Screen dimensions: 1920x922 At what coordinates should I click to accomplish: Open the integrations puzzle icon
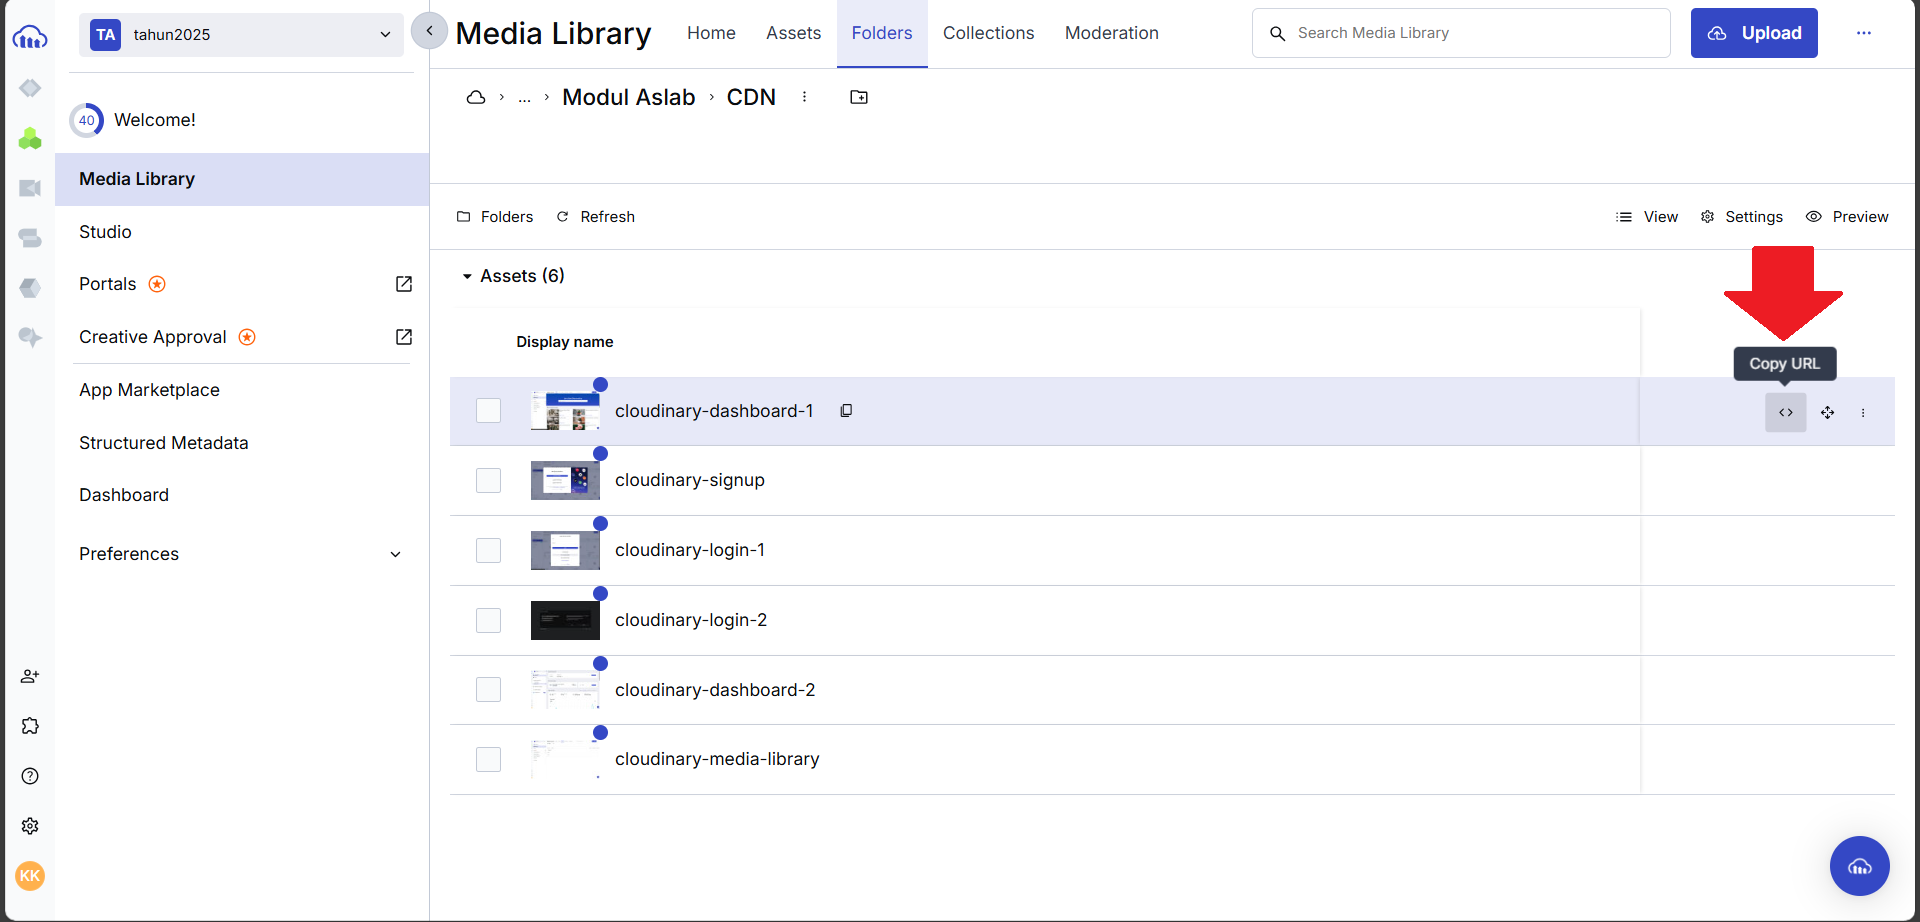click(x=30, y=726)
